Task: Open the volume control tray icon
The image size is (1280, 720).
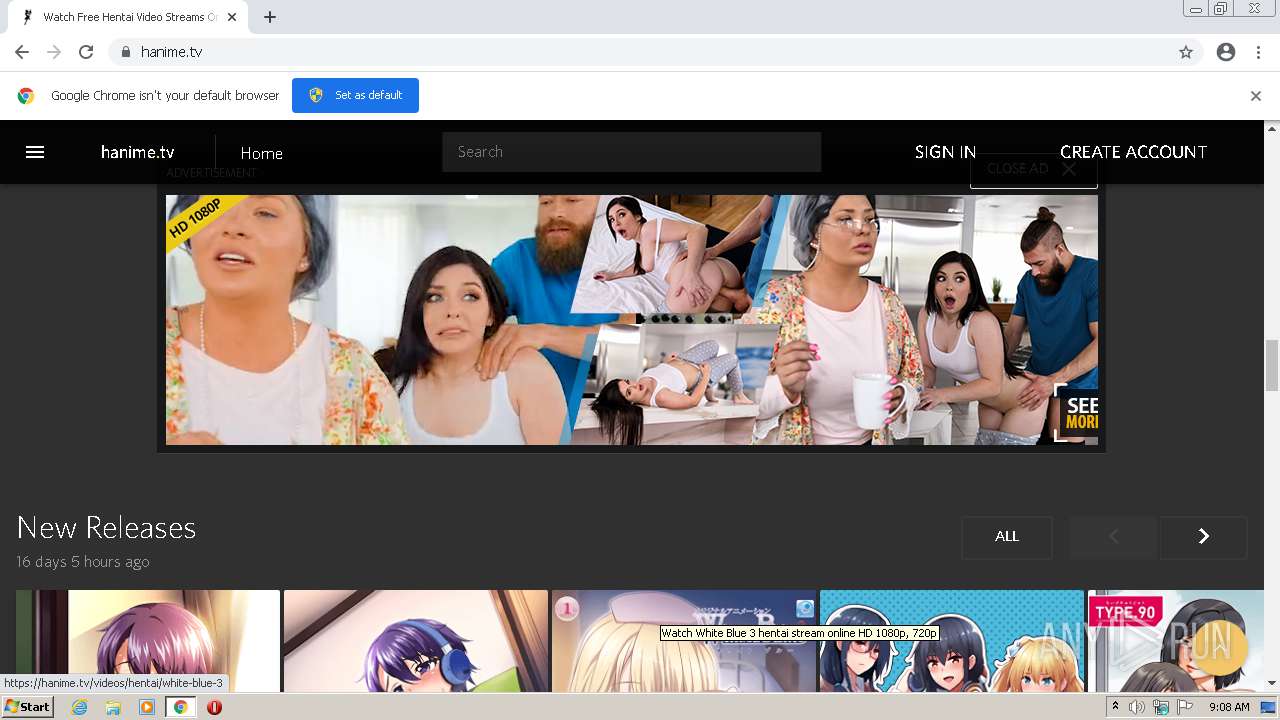Action: pyautogui.click(x=1136, y=707)
